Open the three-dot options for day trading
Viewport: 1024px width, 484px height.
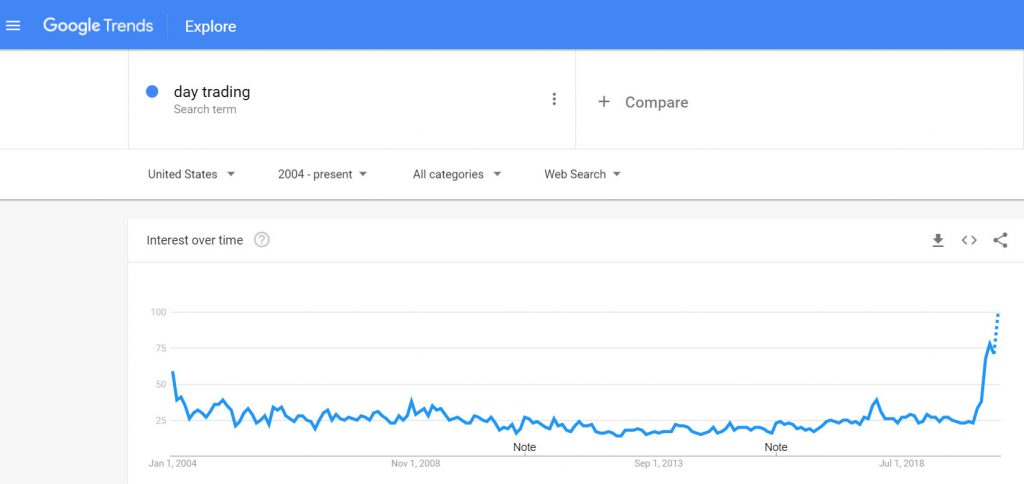[554, 99]
